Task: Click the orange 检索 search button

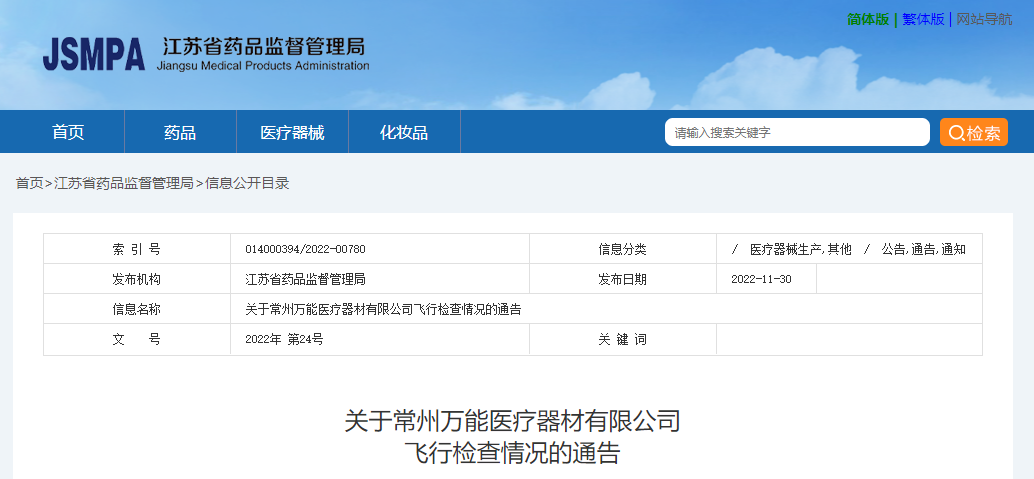Action: tap(974, 132)
